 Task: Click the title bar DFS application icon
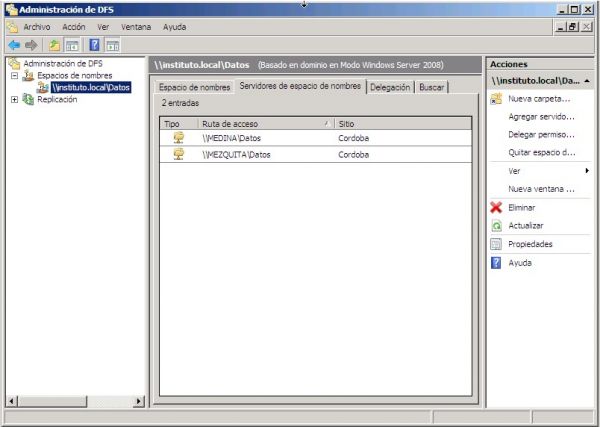point(12,10)
